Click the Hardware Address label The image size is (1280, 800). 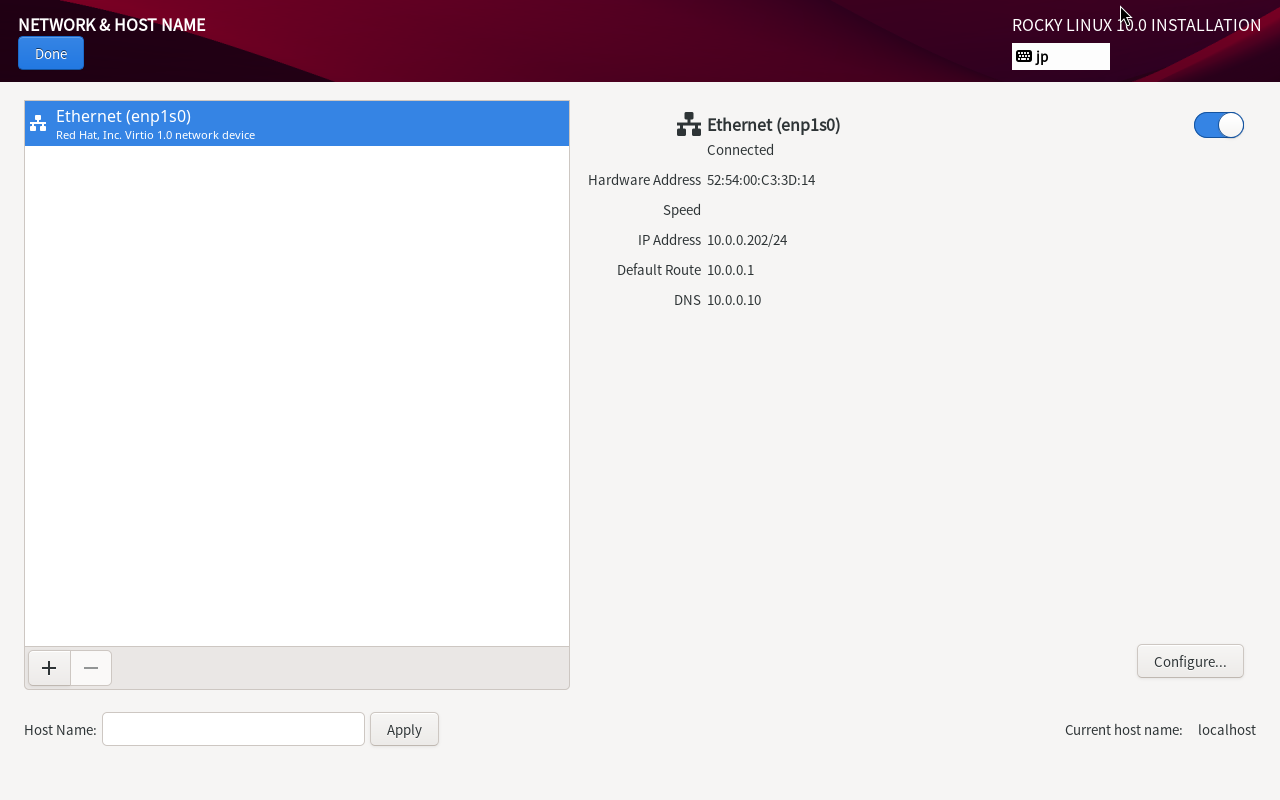click(645, 180)
